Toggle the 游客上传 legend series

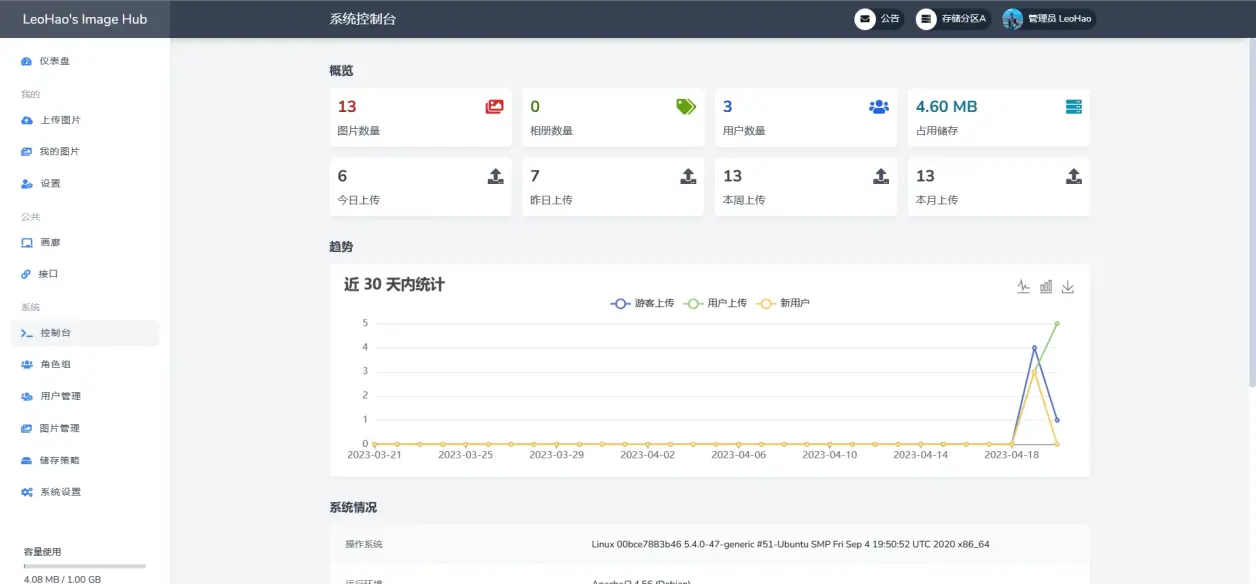click(x=642, y=303)
